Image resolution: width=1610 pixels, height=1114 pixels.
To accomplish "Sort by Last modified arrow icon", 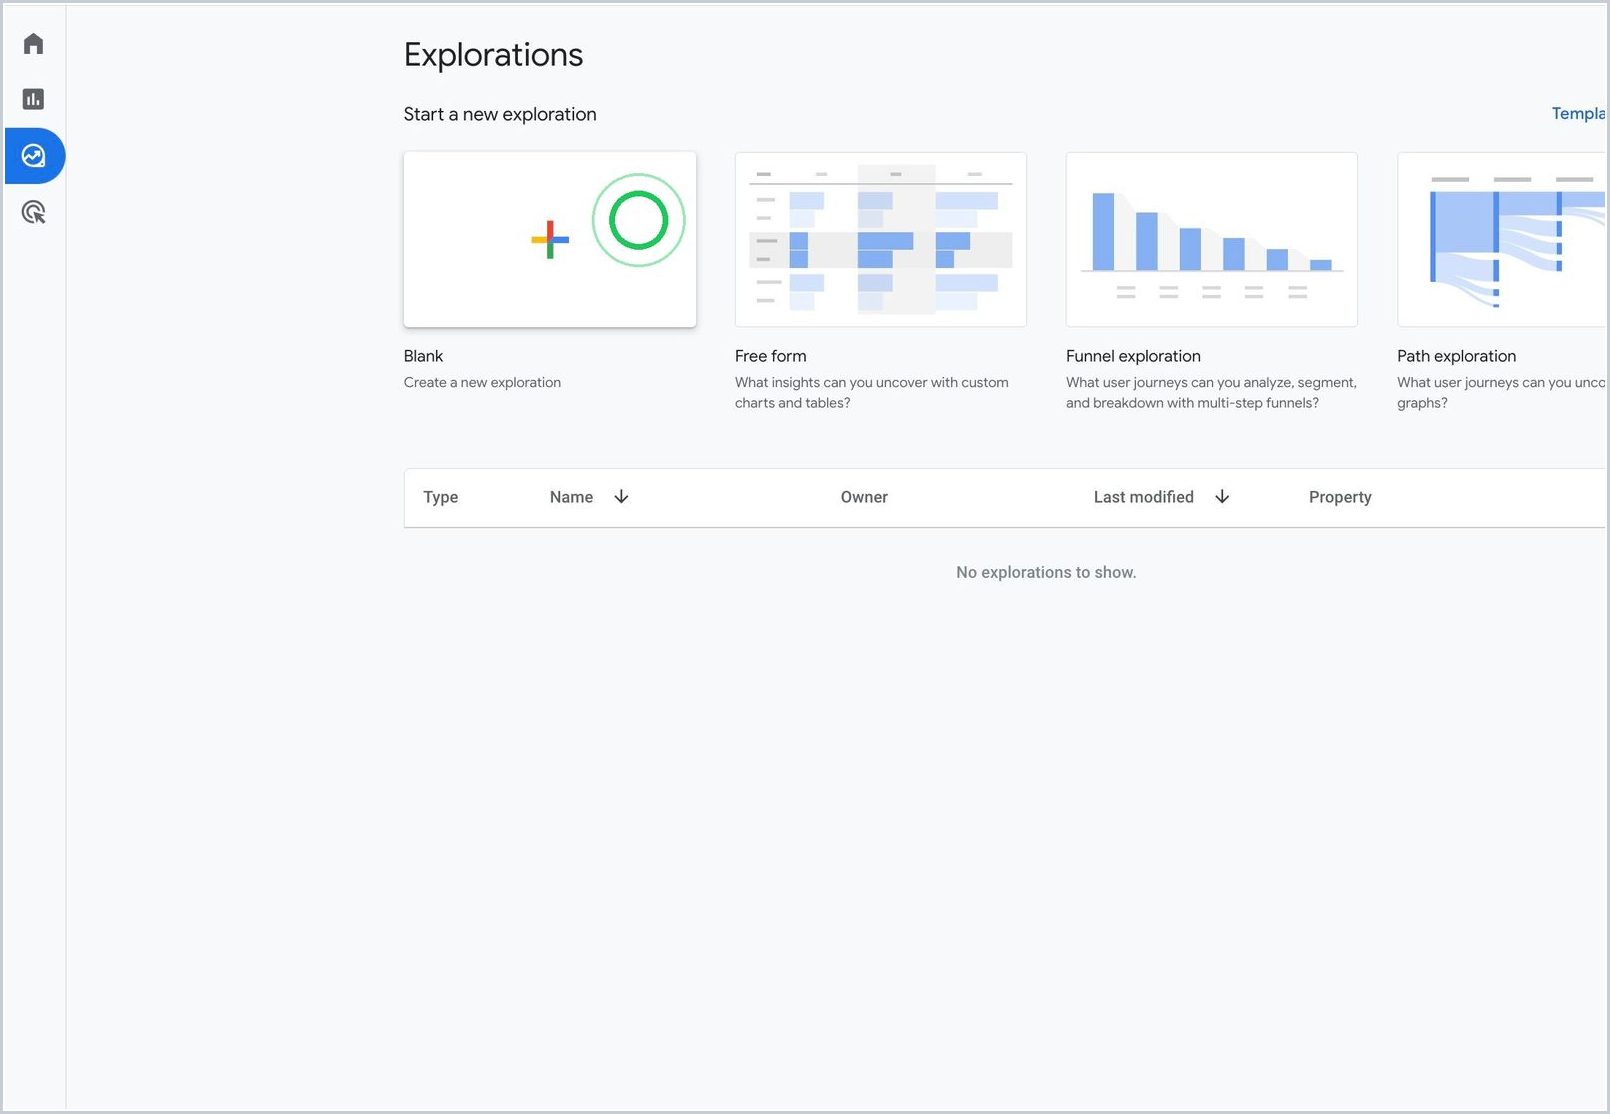I will click(x=1222, y=497).
